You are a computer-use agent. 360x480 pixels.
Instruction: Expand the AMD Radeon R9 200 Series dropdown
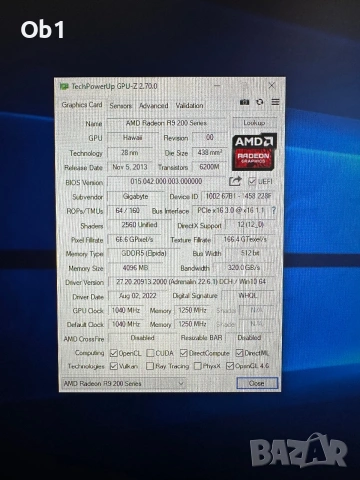124,383
